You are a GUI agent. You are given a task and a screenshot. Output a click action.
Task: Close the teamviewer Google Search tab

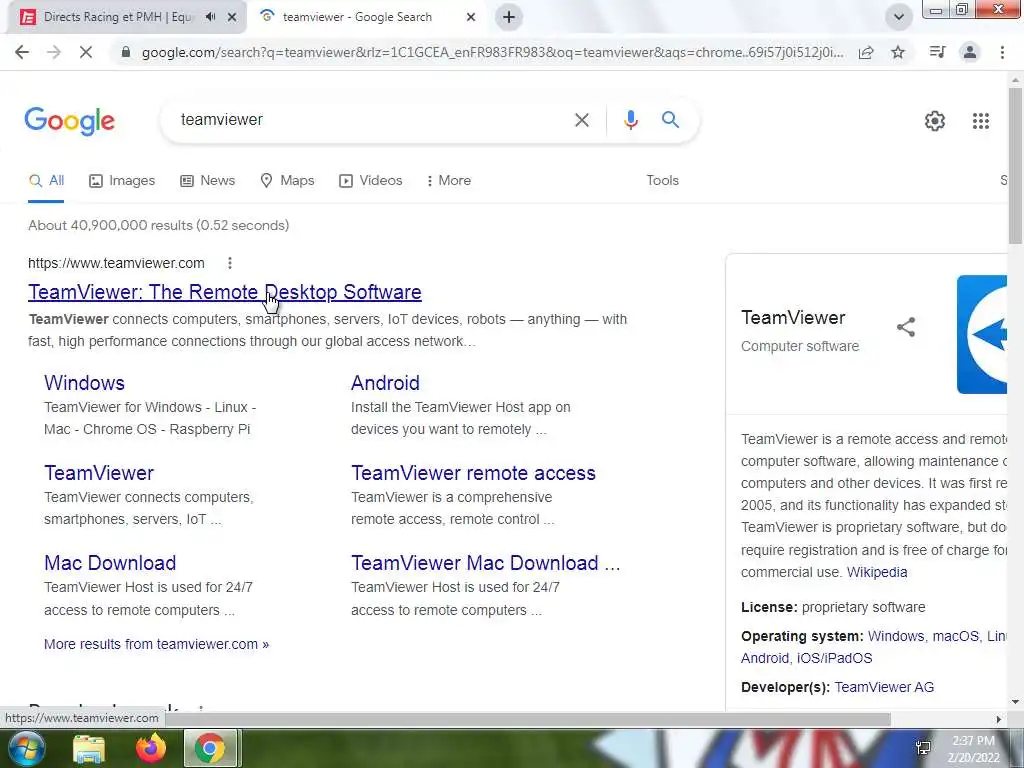(471, 17)
